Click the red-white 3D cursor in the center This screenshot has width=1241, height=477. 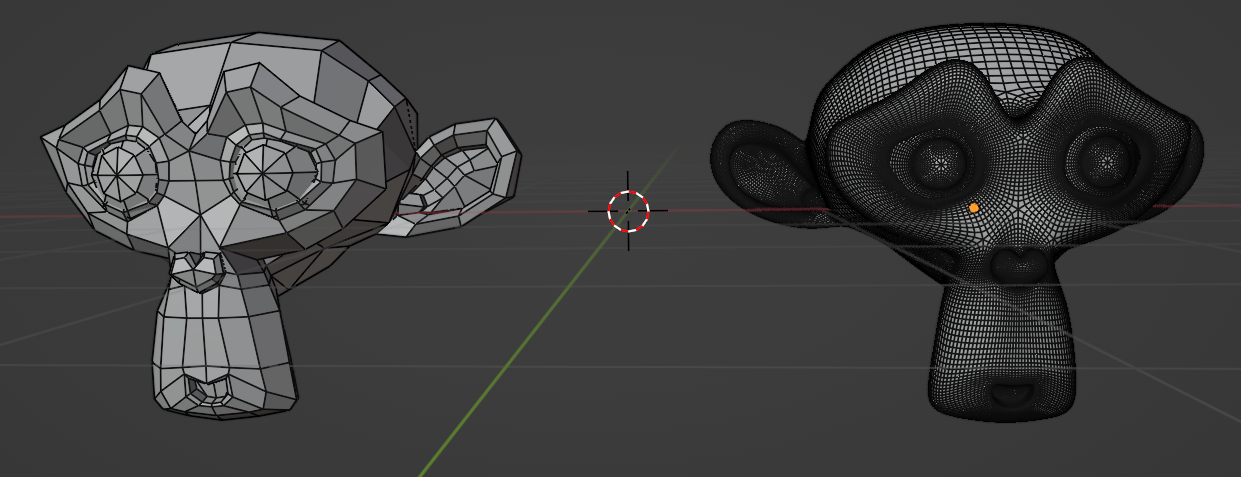[629, 211]
